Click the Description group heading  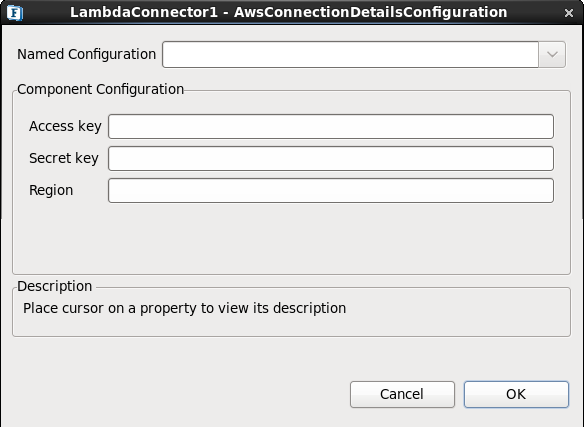coord(54,286)
